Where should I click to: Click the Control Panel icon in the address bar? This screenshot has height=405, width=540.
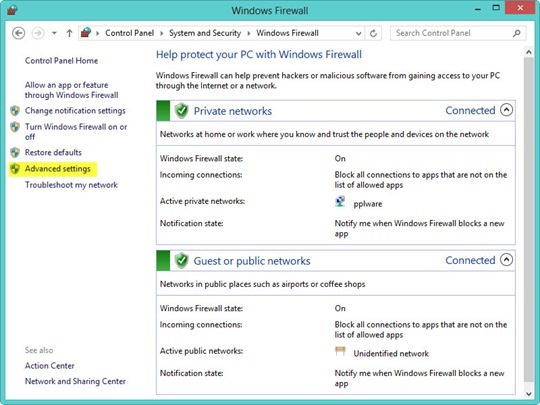coord(86,33)
